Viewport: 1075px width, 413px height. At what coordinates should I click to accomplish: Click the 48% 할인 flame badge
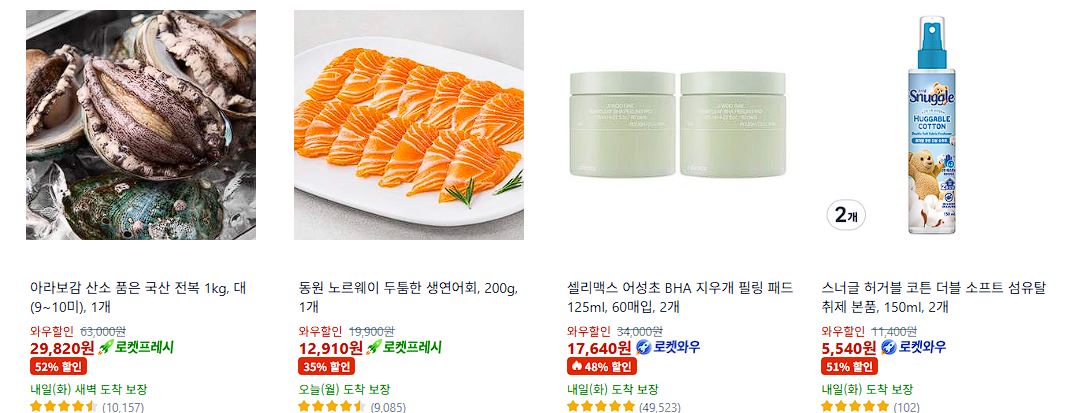coord(601,366)
